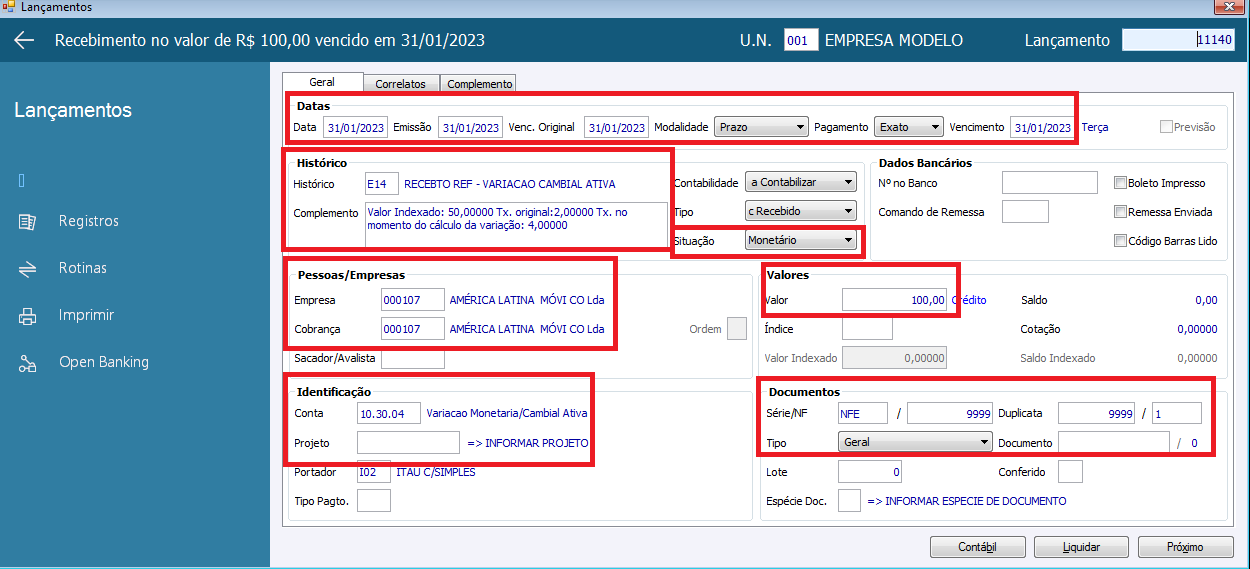Click the Documento field
The width and height of the screenshot is (1250, 569).
[x=1113, y=442]
